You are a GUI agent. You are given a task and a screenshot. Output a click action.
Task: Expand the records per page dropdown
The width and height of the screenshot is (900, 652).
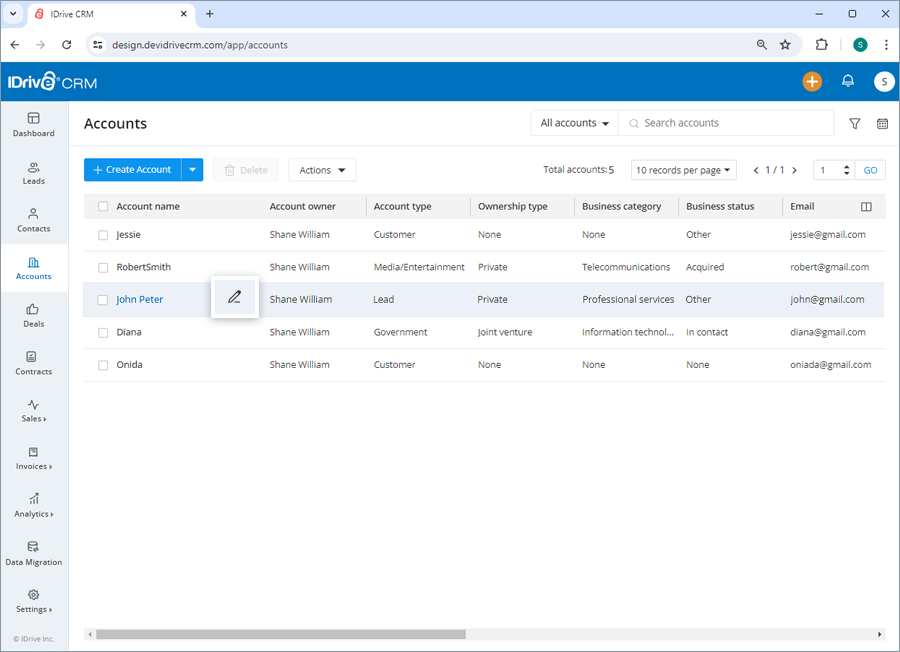683,169
